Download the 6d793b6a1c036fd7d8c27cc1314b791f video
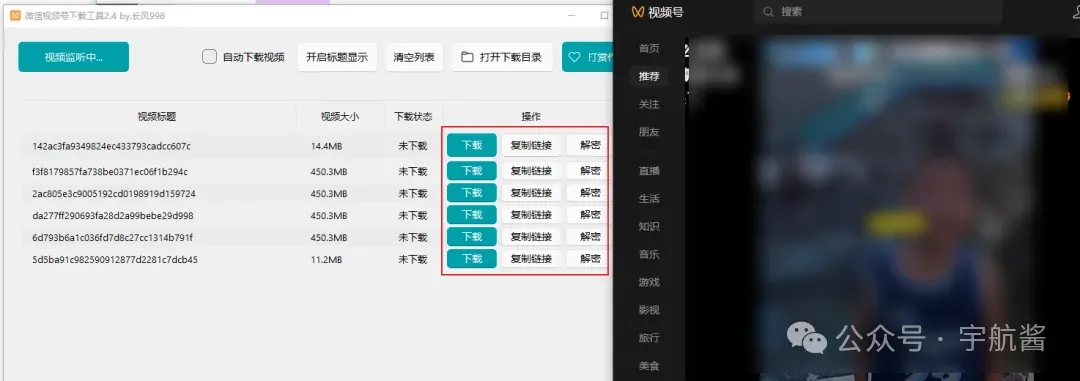 click(x=472, y=237)
